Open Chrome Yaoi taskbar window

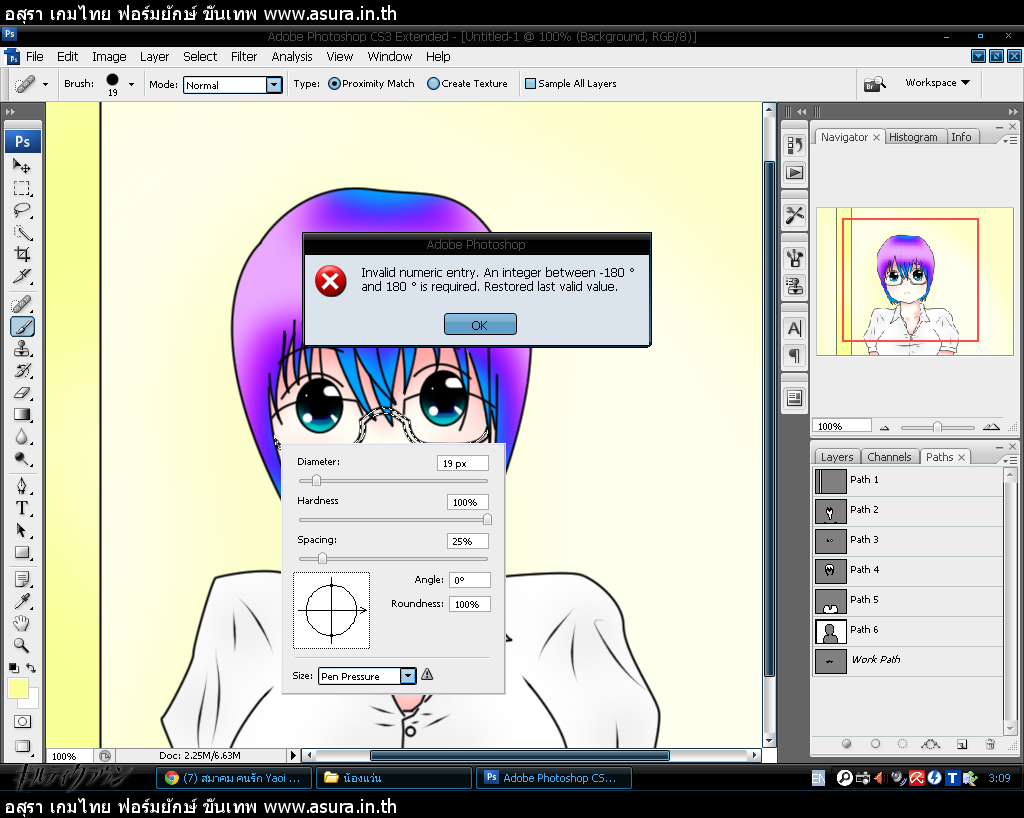click(234, 778)
